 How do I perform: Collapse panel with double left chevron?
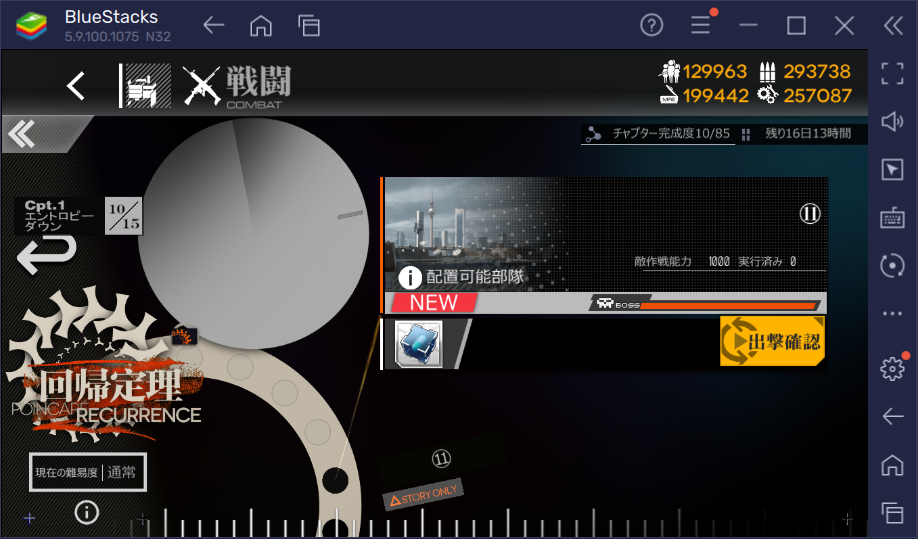tap(22, 133)
